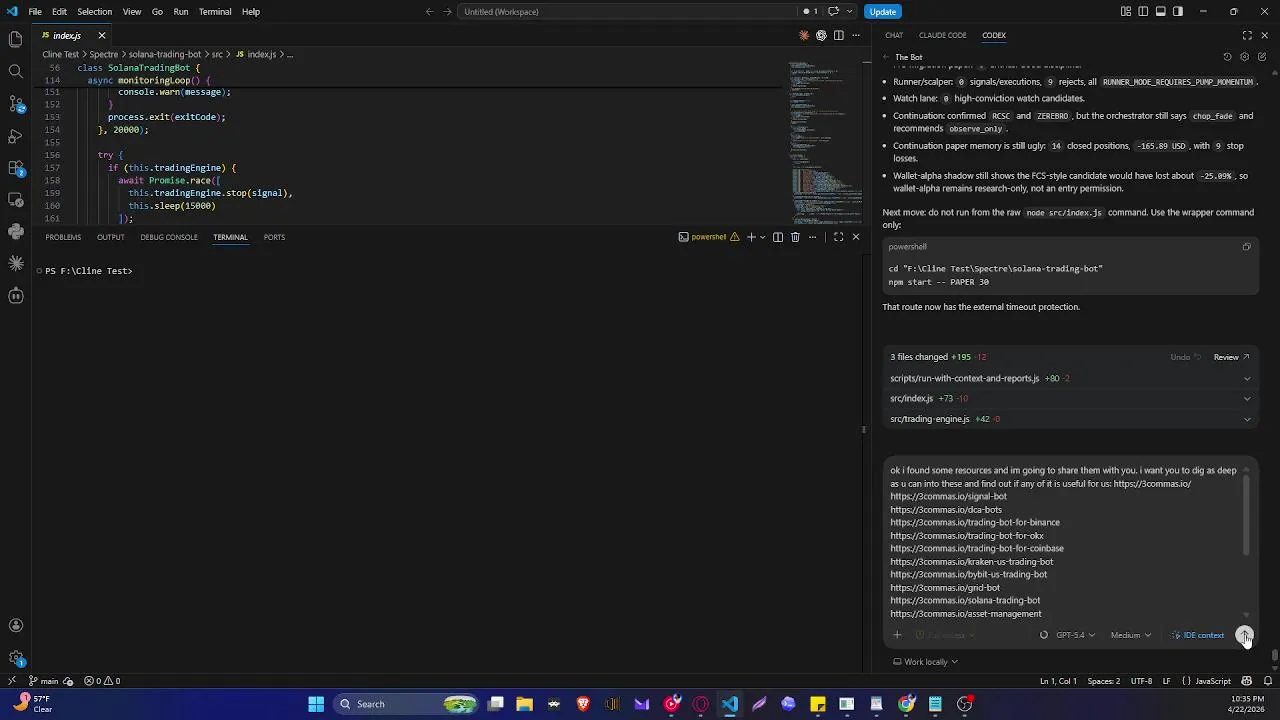Screen dimensions: 1280x720
Task: Open the Explorer view in activity bar
Action: (x=15, y=39)
